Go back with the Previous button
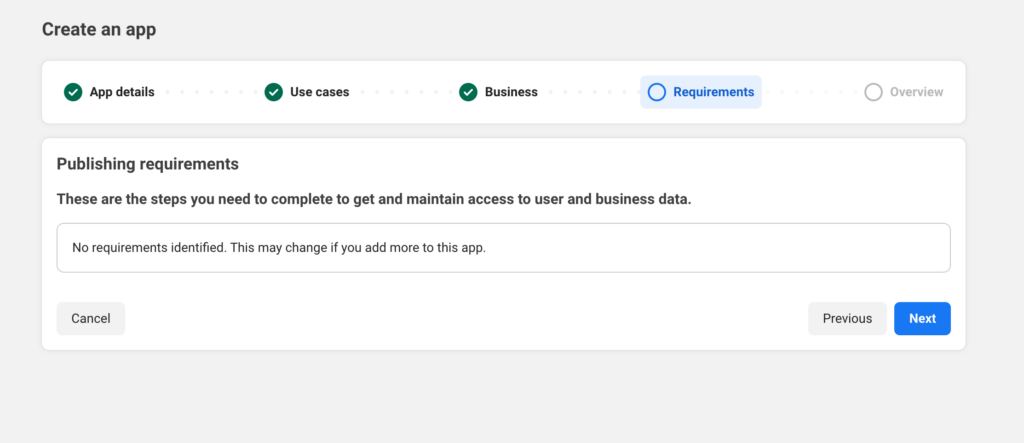The width and height of the screenshot is (1024, 443). (847, 318)
